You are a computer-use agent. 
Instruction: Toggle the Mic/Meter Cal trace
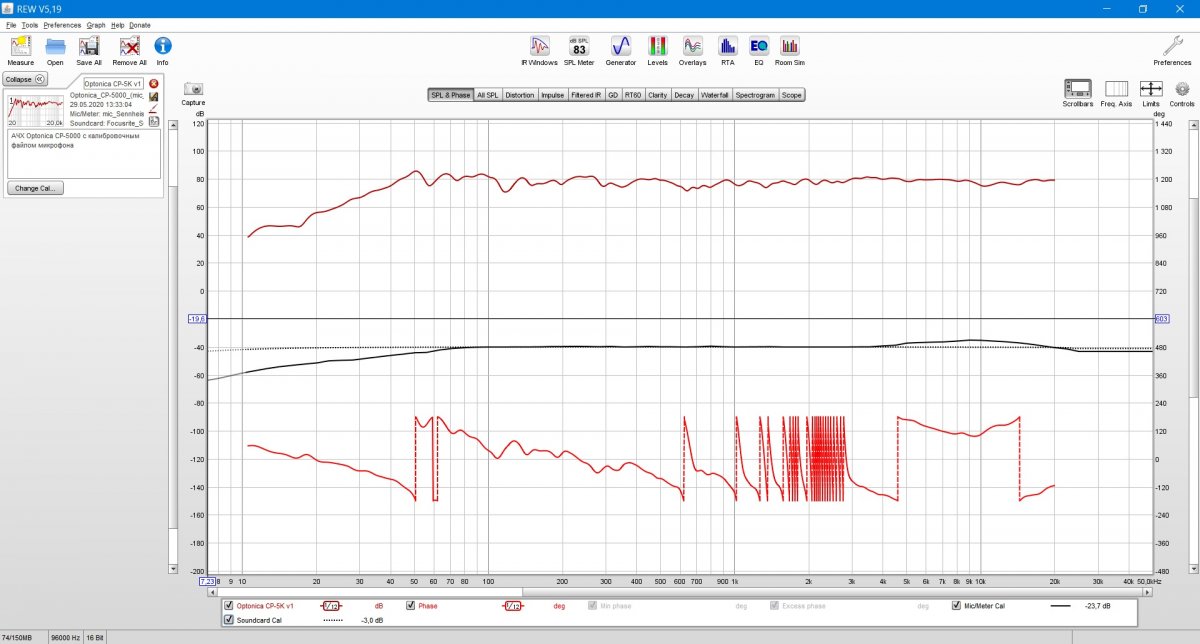coord(957,606)
